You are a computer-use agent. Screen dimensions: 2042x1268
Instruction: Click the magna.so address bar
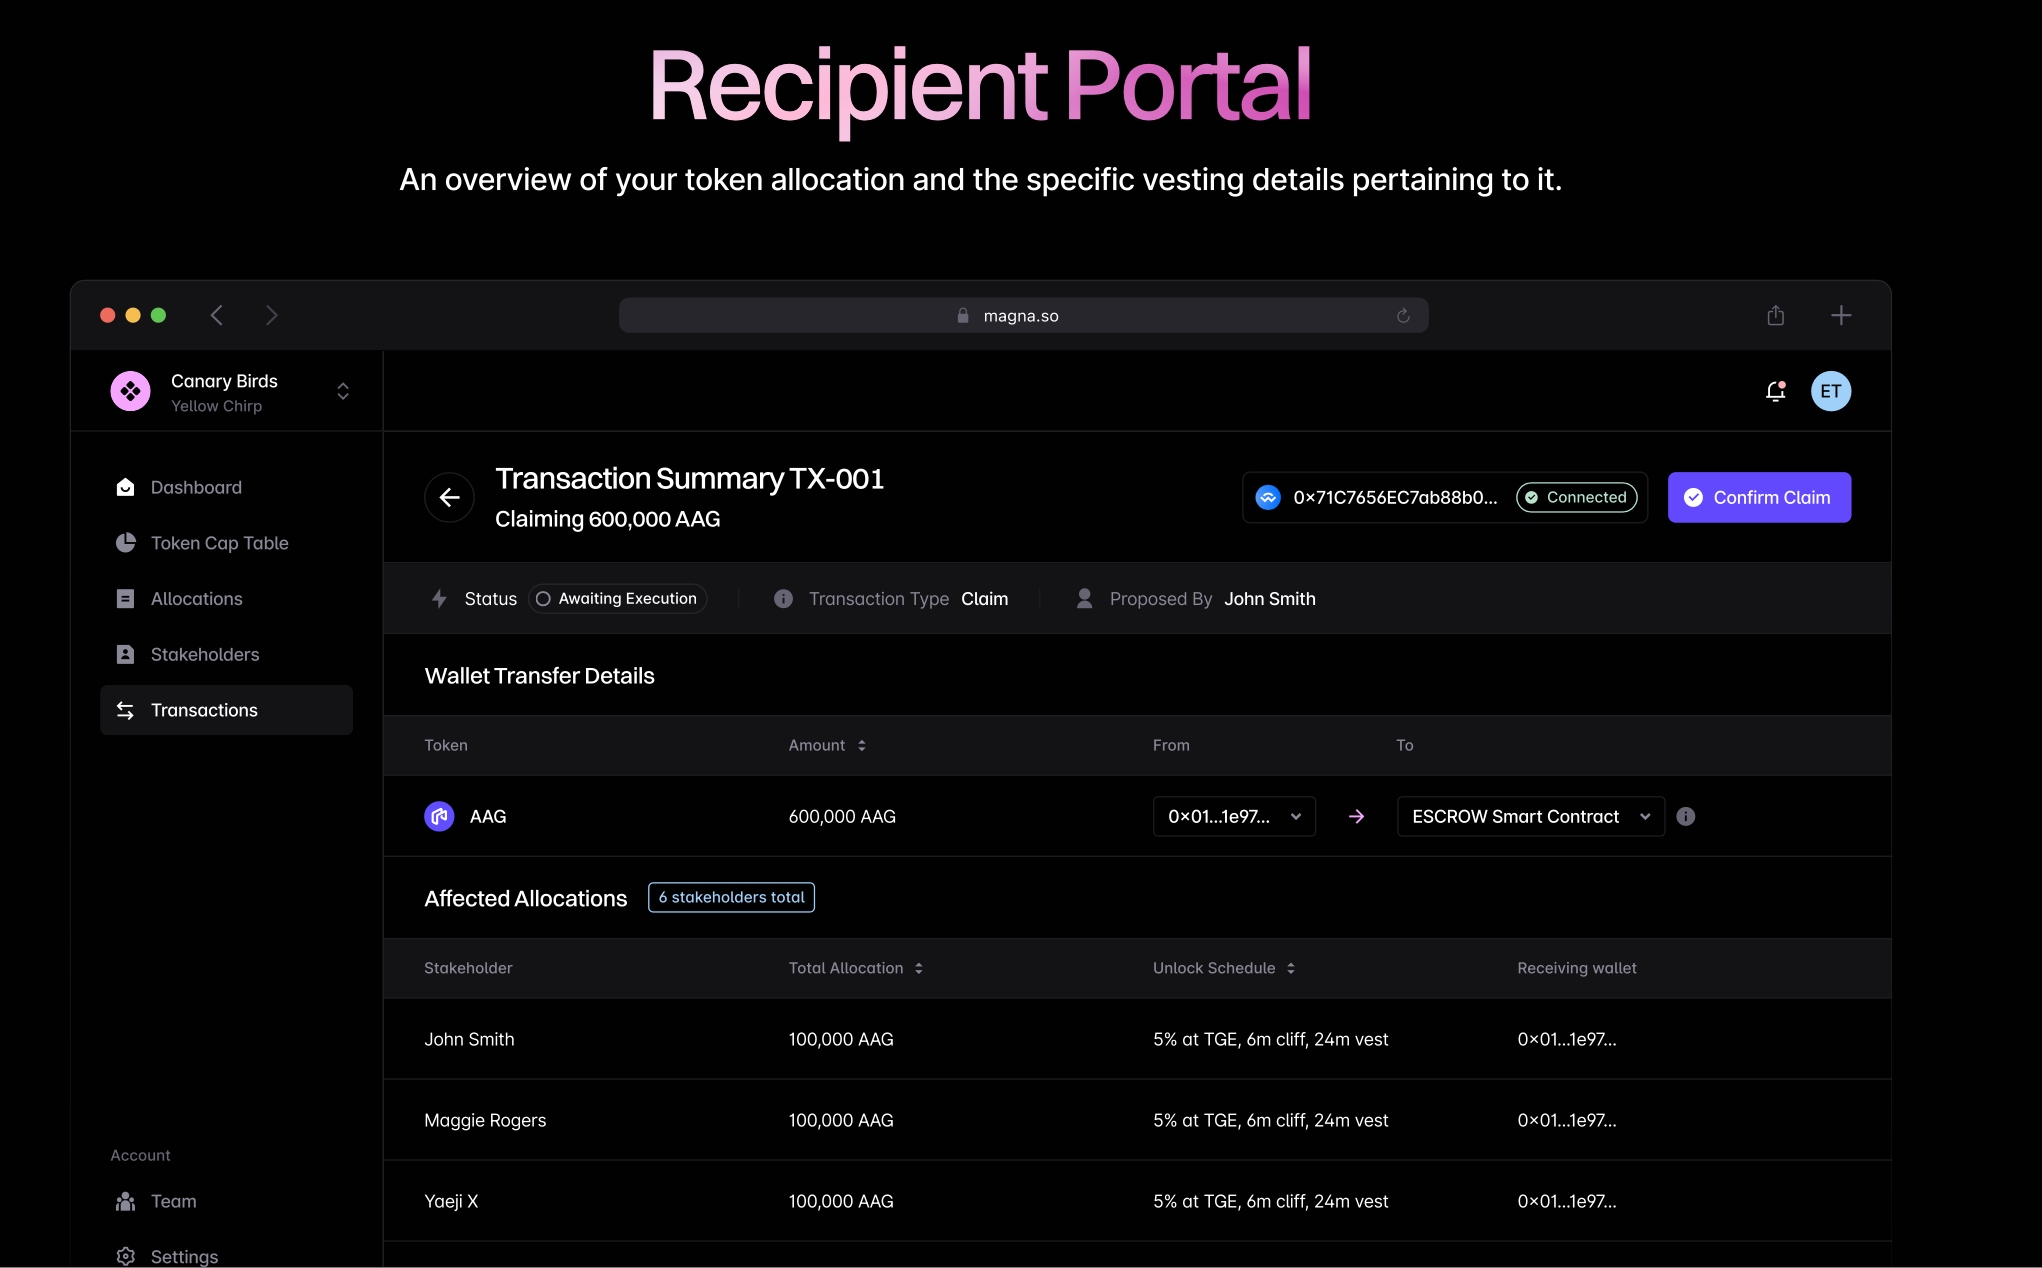[x=1021, y=316]
